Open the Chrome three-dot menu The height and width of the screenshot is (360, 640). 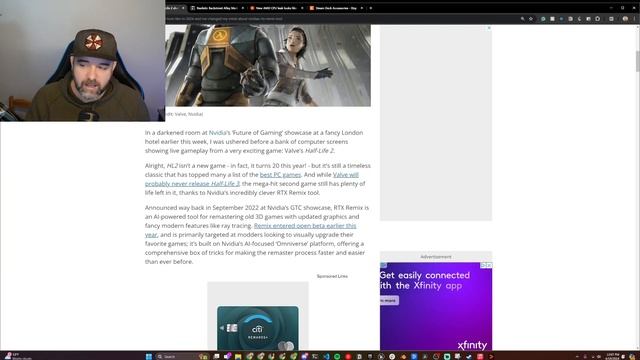pos(634,19)
